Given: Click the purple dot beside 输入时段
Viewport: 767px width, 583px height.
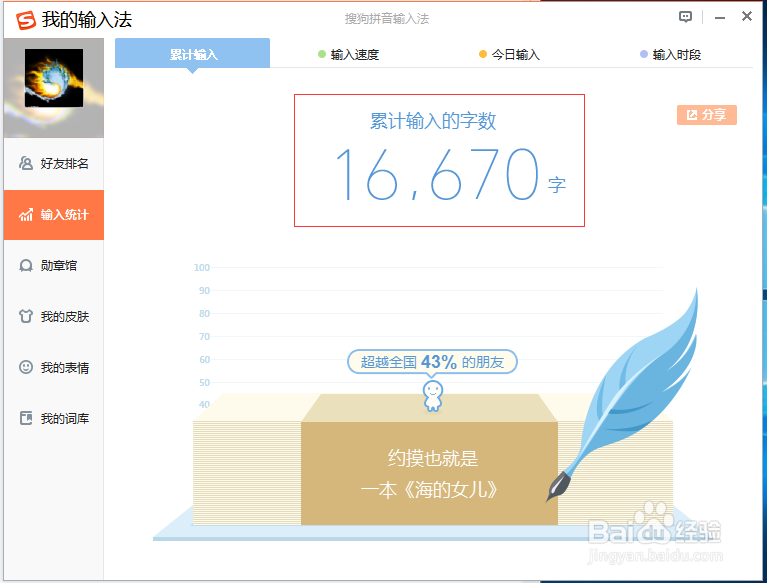Looking at the screenshot, I should point(644,54).
